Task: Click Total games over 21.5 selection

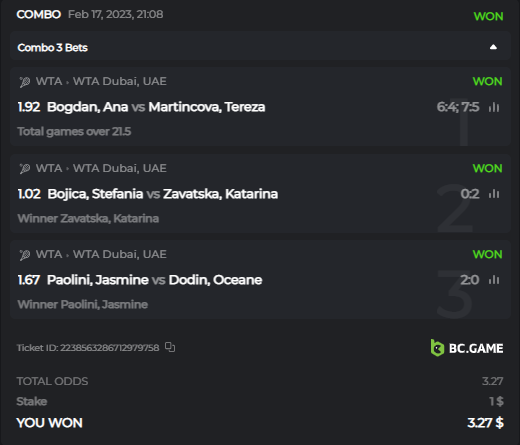Action: pyautogui.click(x=74, y=132)
